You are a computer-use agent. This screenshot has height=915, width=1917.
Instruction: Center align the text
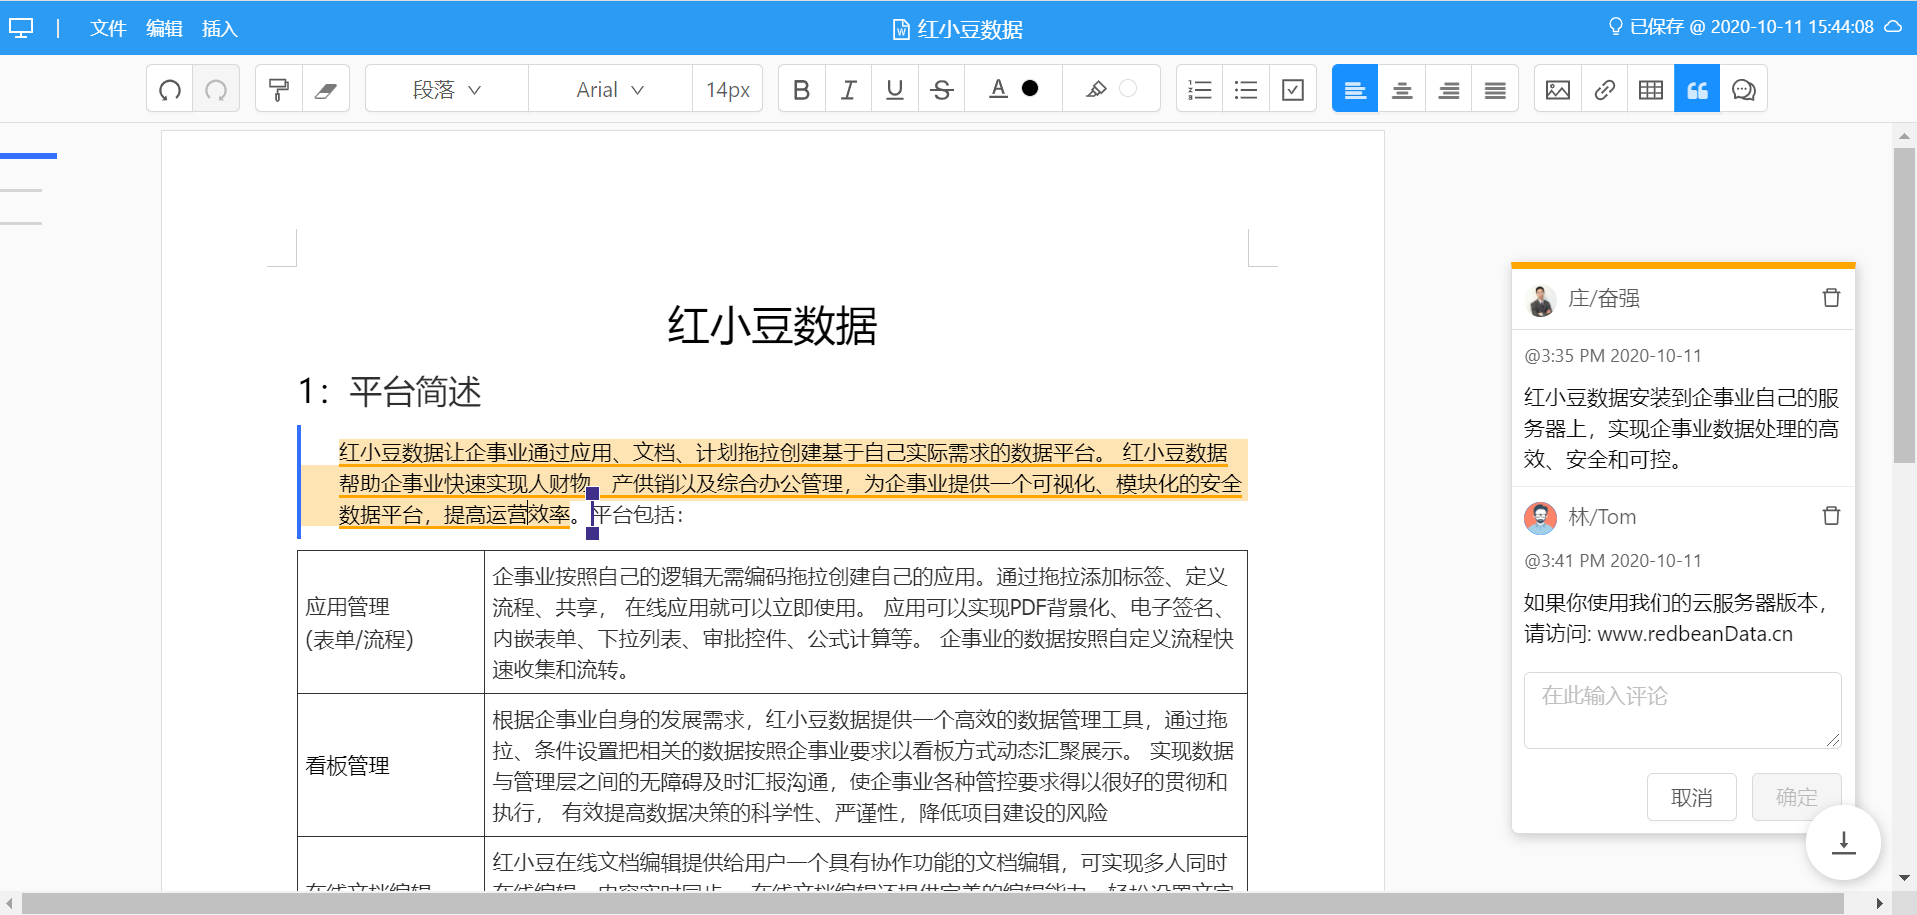pos(1402,90)
